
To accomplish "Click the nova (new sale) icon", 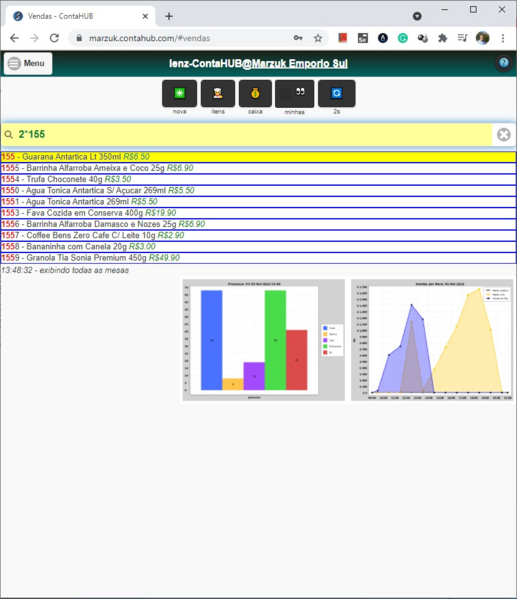I will tap(180, 93).
